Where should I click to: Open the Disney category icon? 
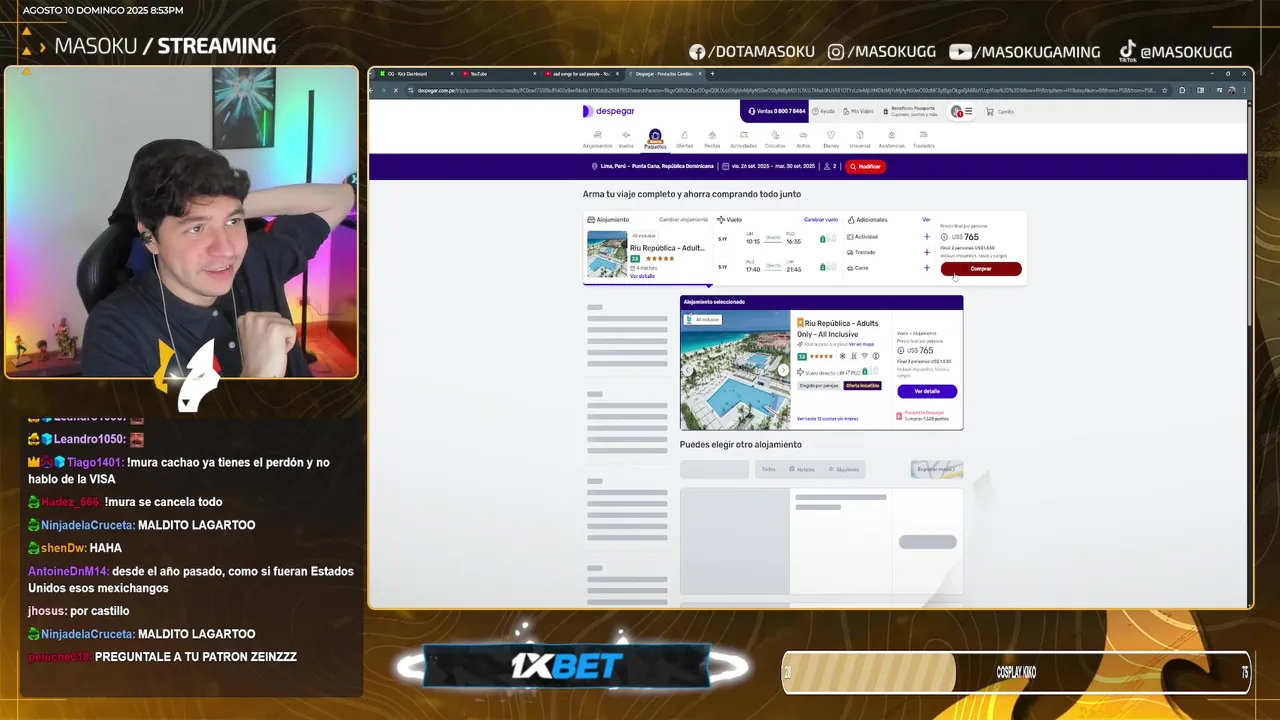[x=831, y=139]
